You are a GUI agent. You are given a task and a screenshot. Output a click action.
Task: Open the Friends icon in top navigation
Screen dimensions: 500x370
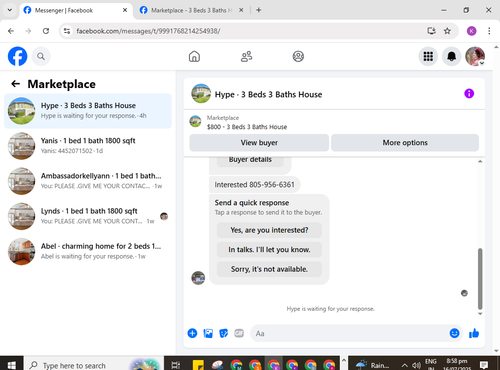coord(246,56)
